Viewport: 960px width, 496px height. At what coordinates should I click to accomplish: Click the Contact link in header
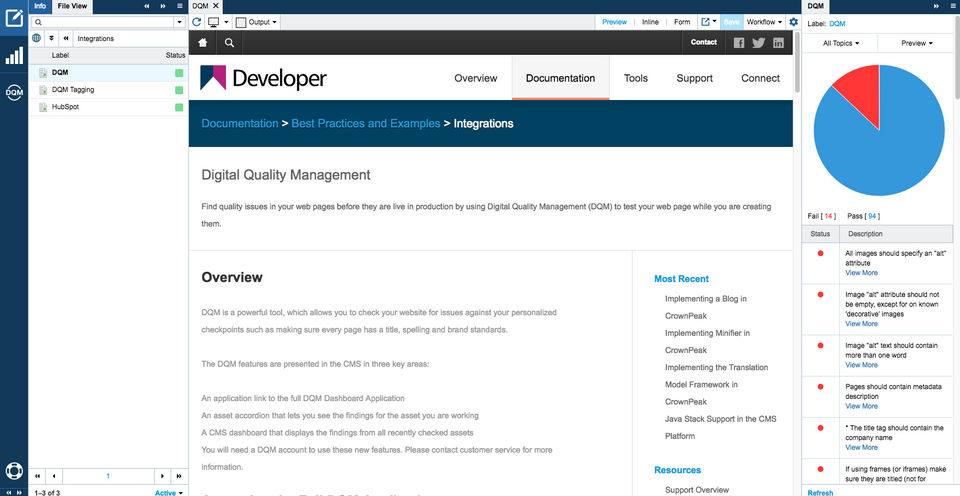703,42
